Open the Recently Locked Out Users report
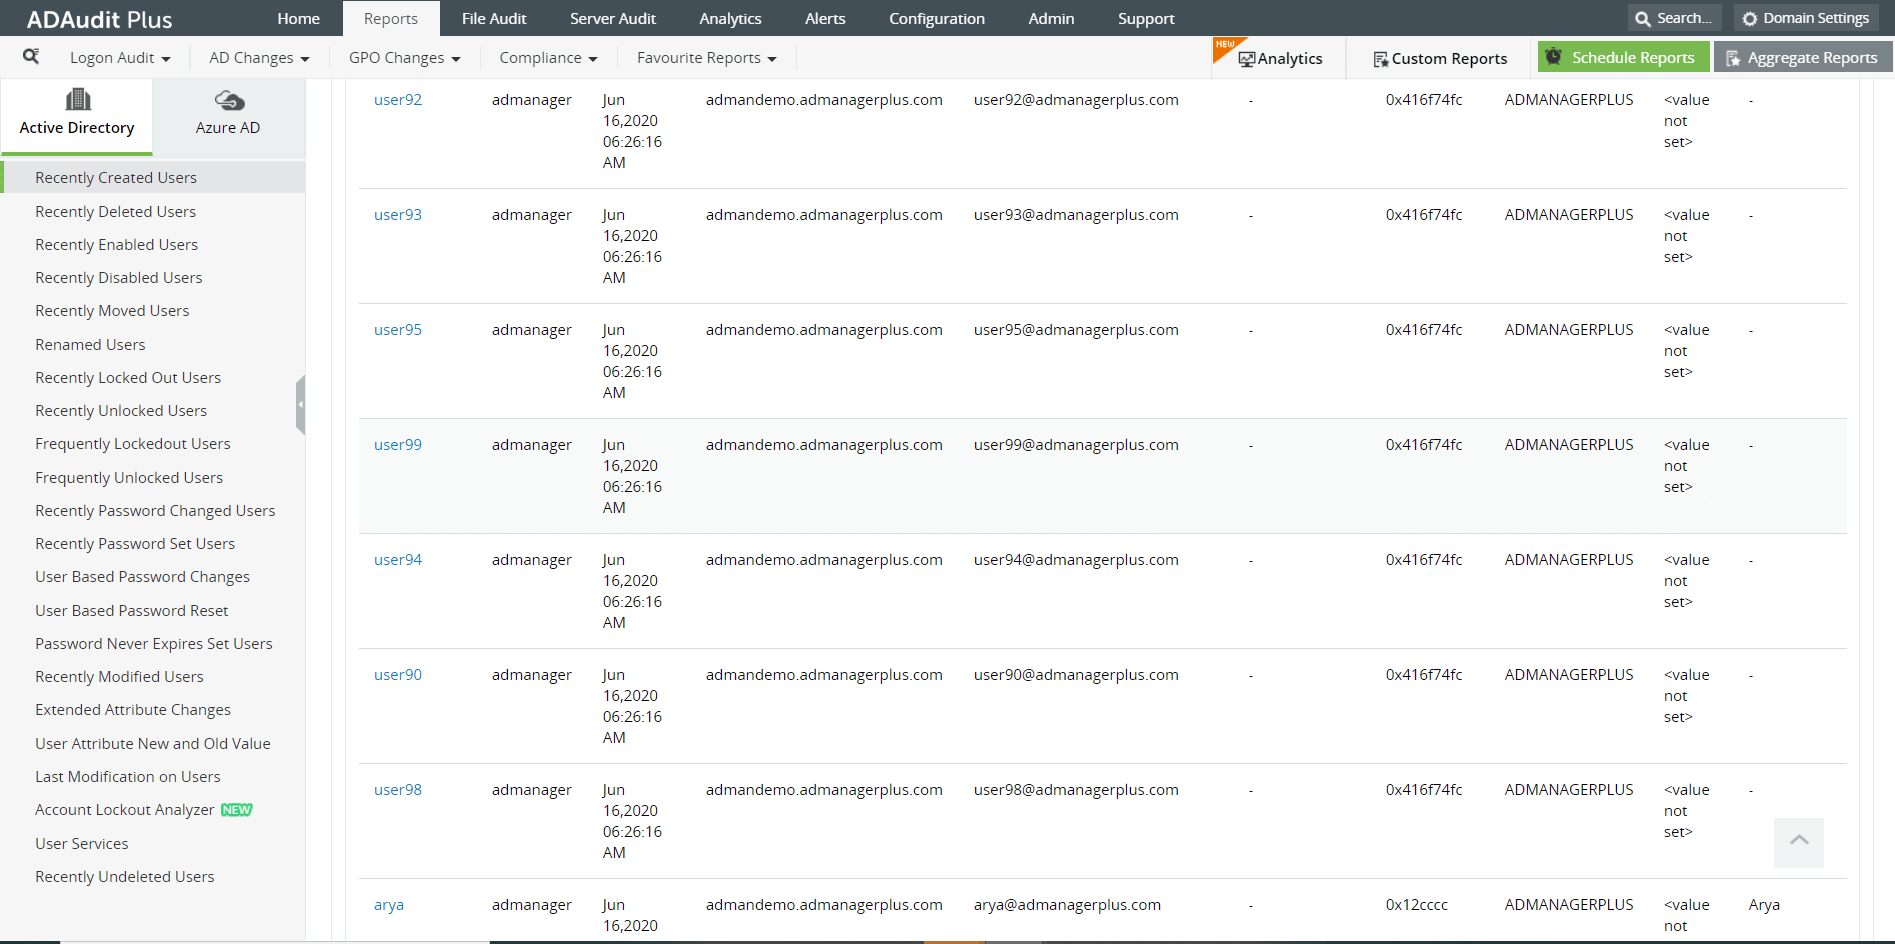Viewport: 1895px width, 944px height. (128, 377)
